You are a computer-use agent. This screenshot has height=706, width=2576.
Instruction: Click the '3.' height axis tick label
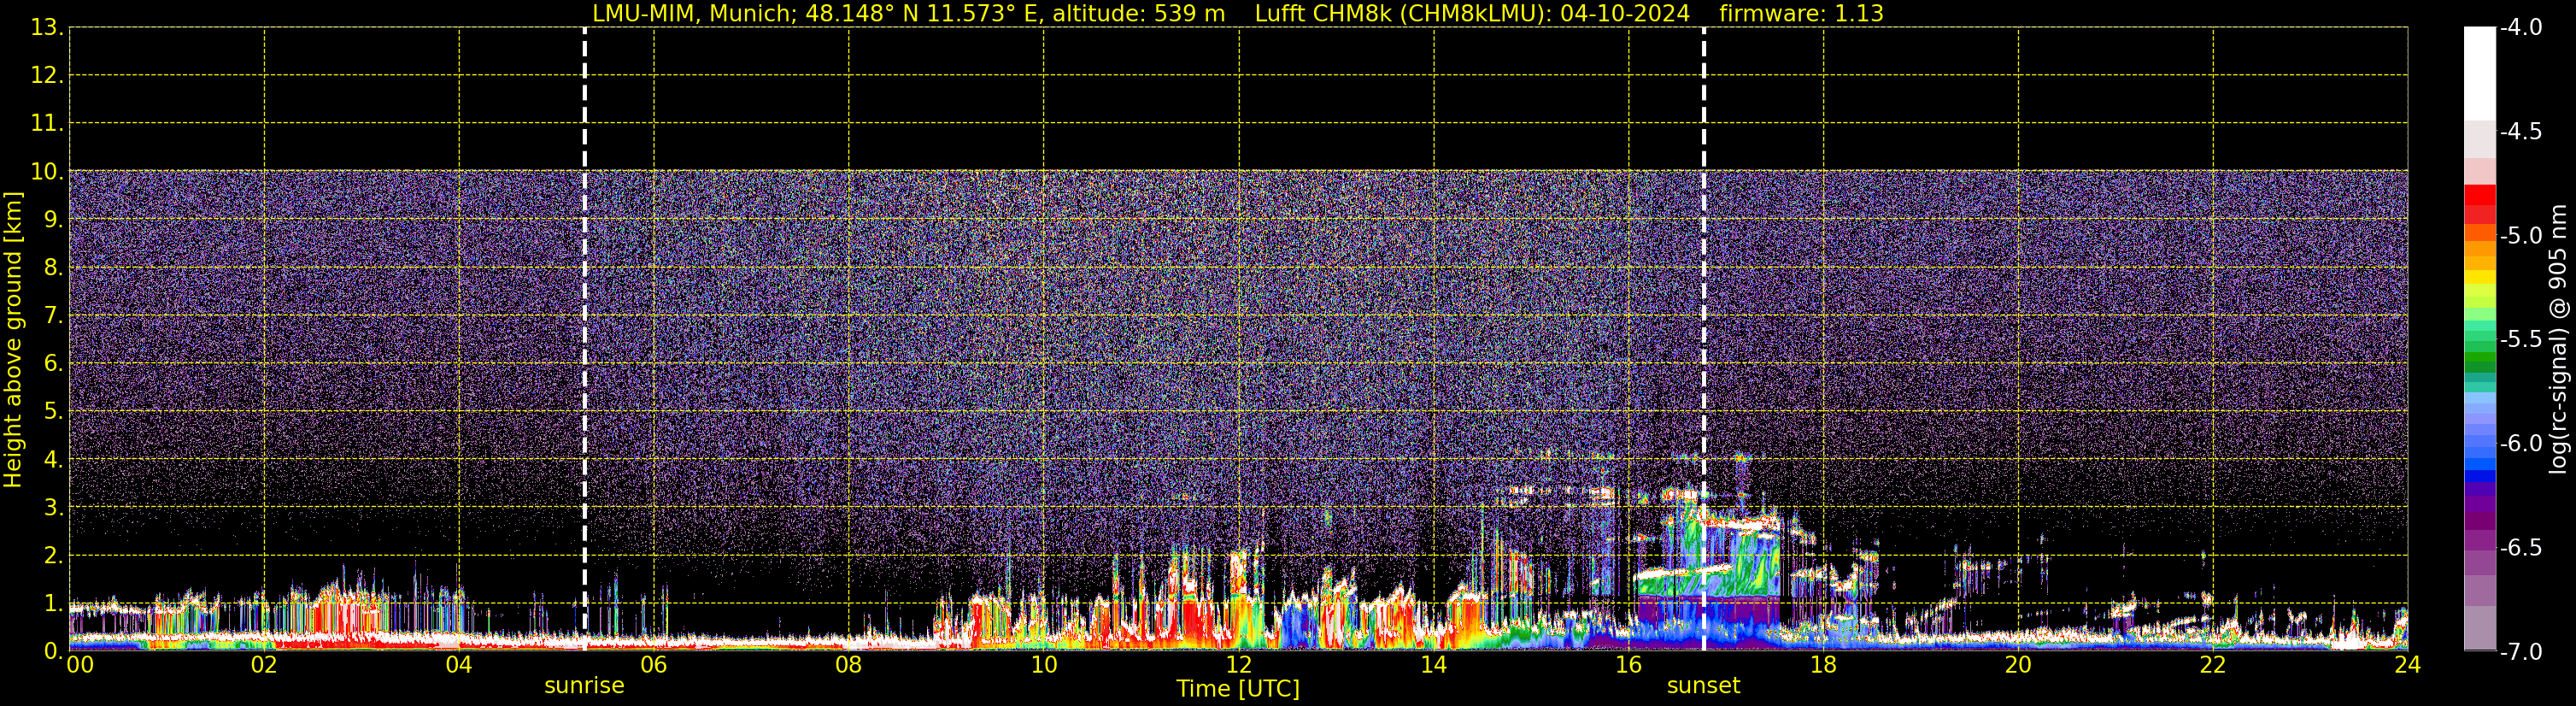tap(53, 508)
